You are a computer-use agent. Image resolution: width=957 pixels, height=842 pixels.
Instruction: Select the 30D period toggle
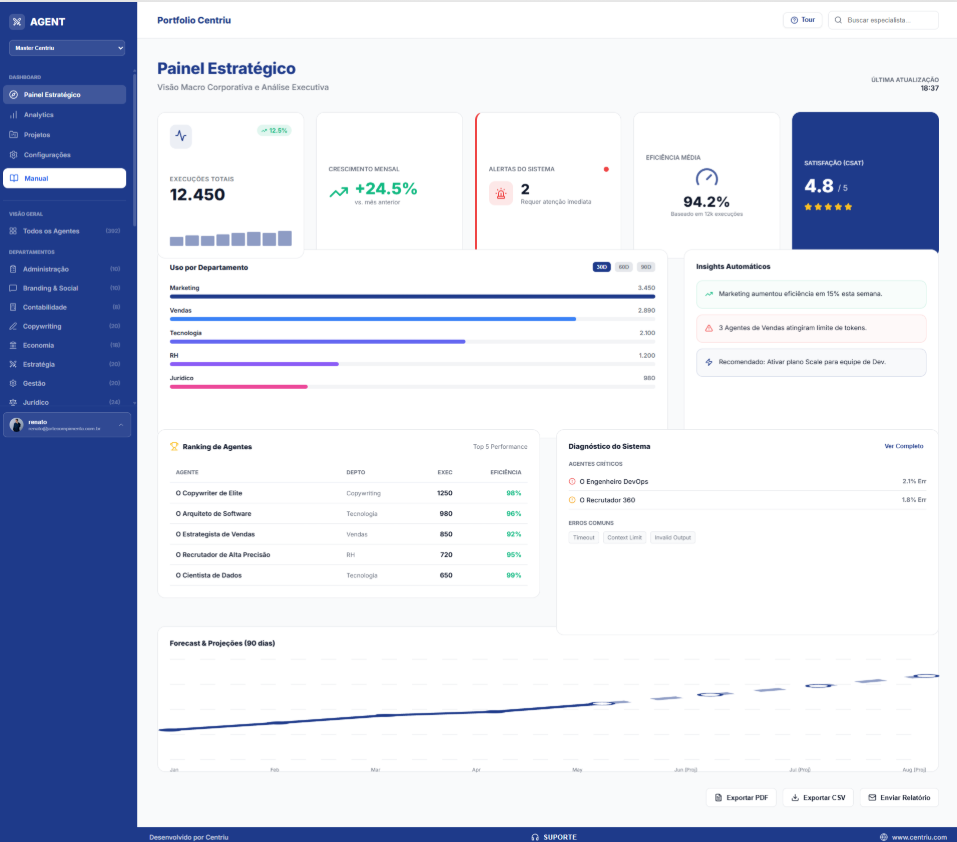[601, 267]
